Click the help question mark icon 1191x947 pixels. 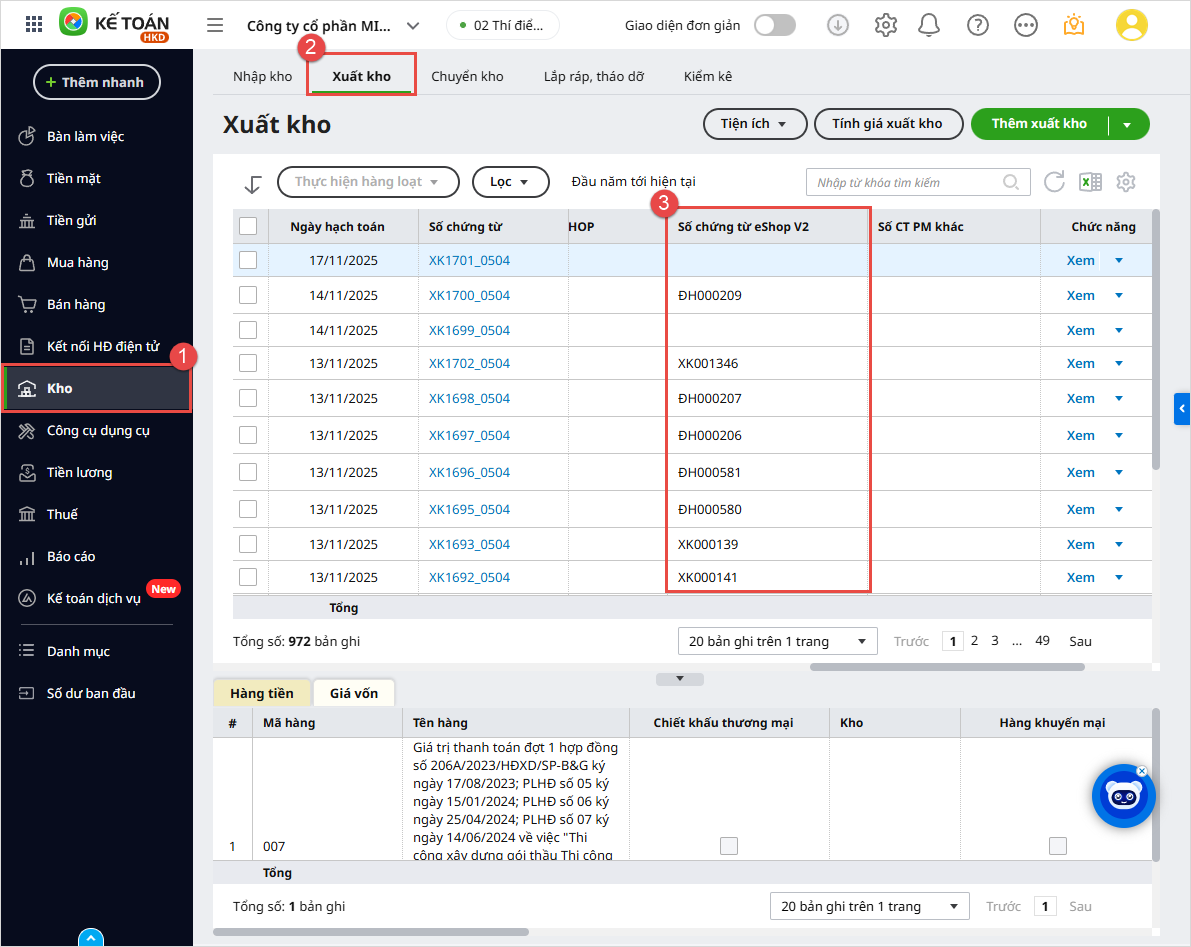click(x=979, y=25)
